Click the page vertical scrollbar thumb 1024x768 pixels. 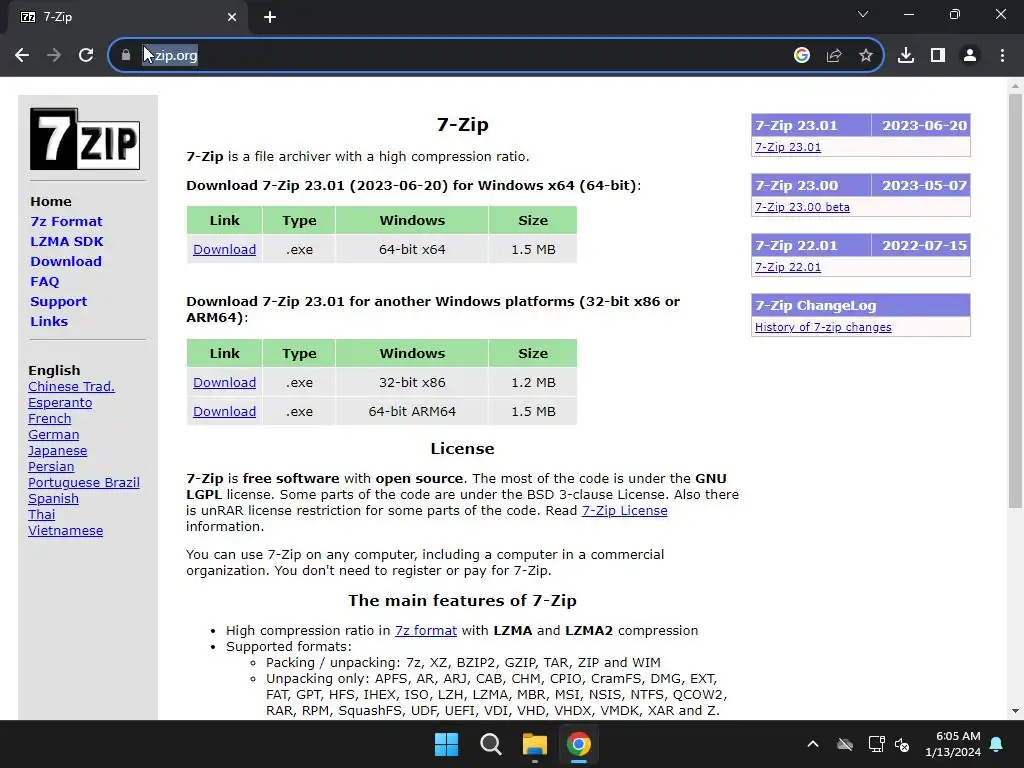[x=1015, y=300]
